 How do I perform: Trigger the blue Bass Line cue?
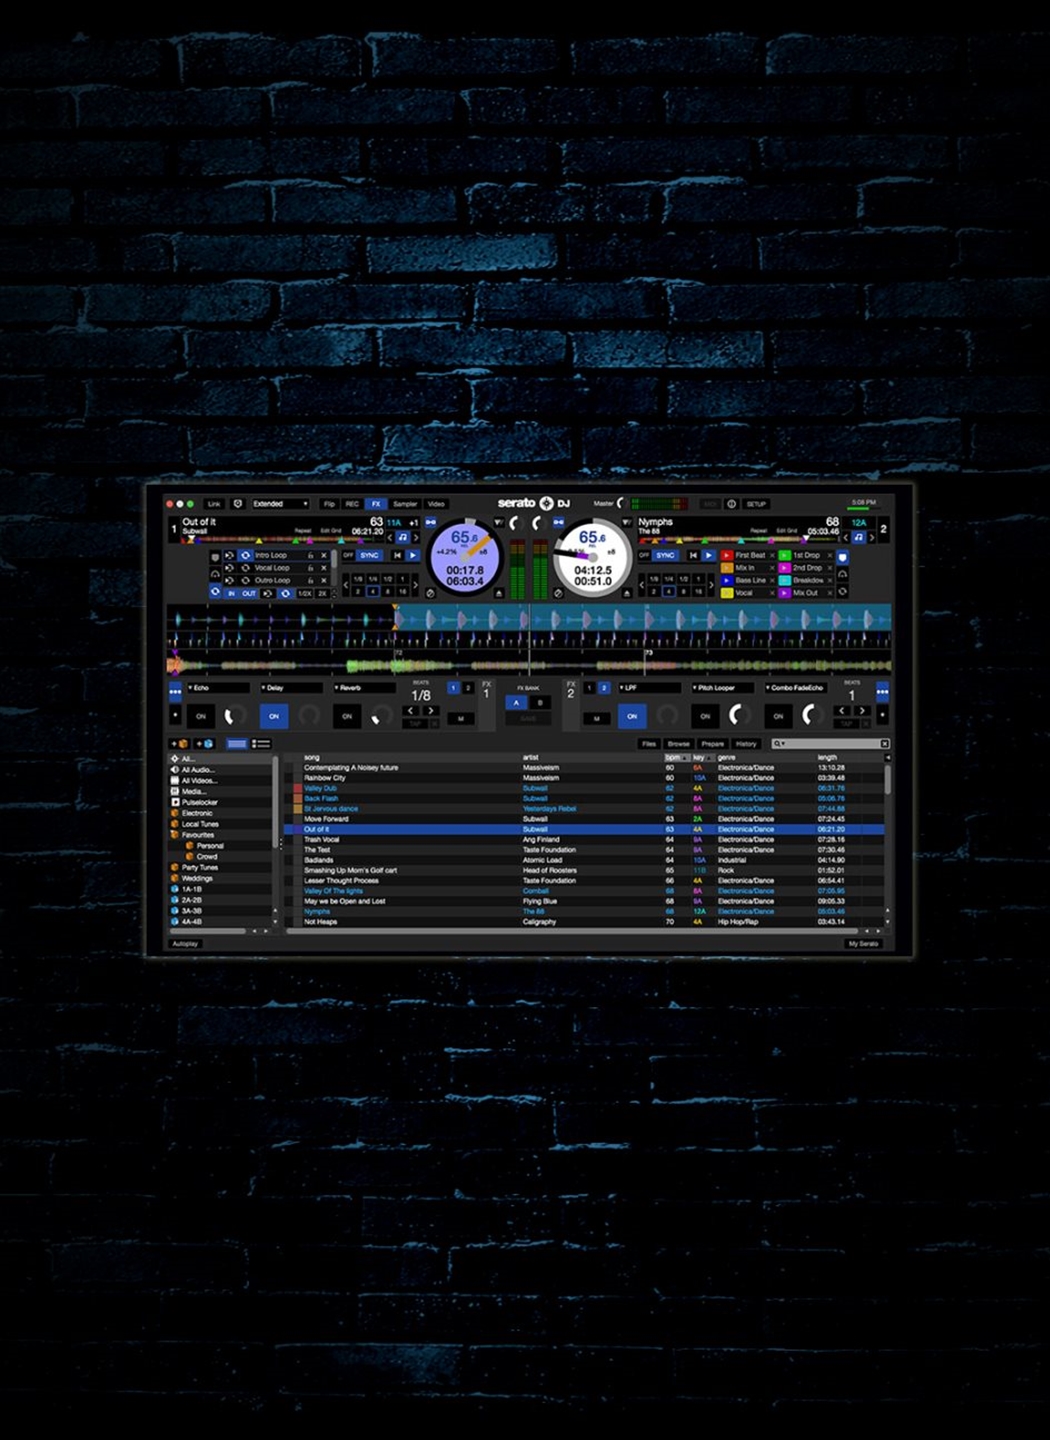tap(727, 580)
